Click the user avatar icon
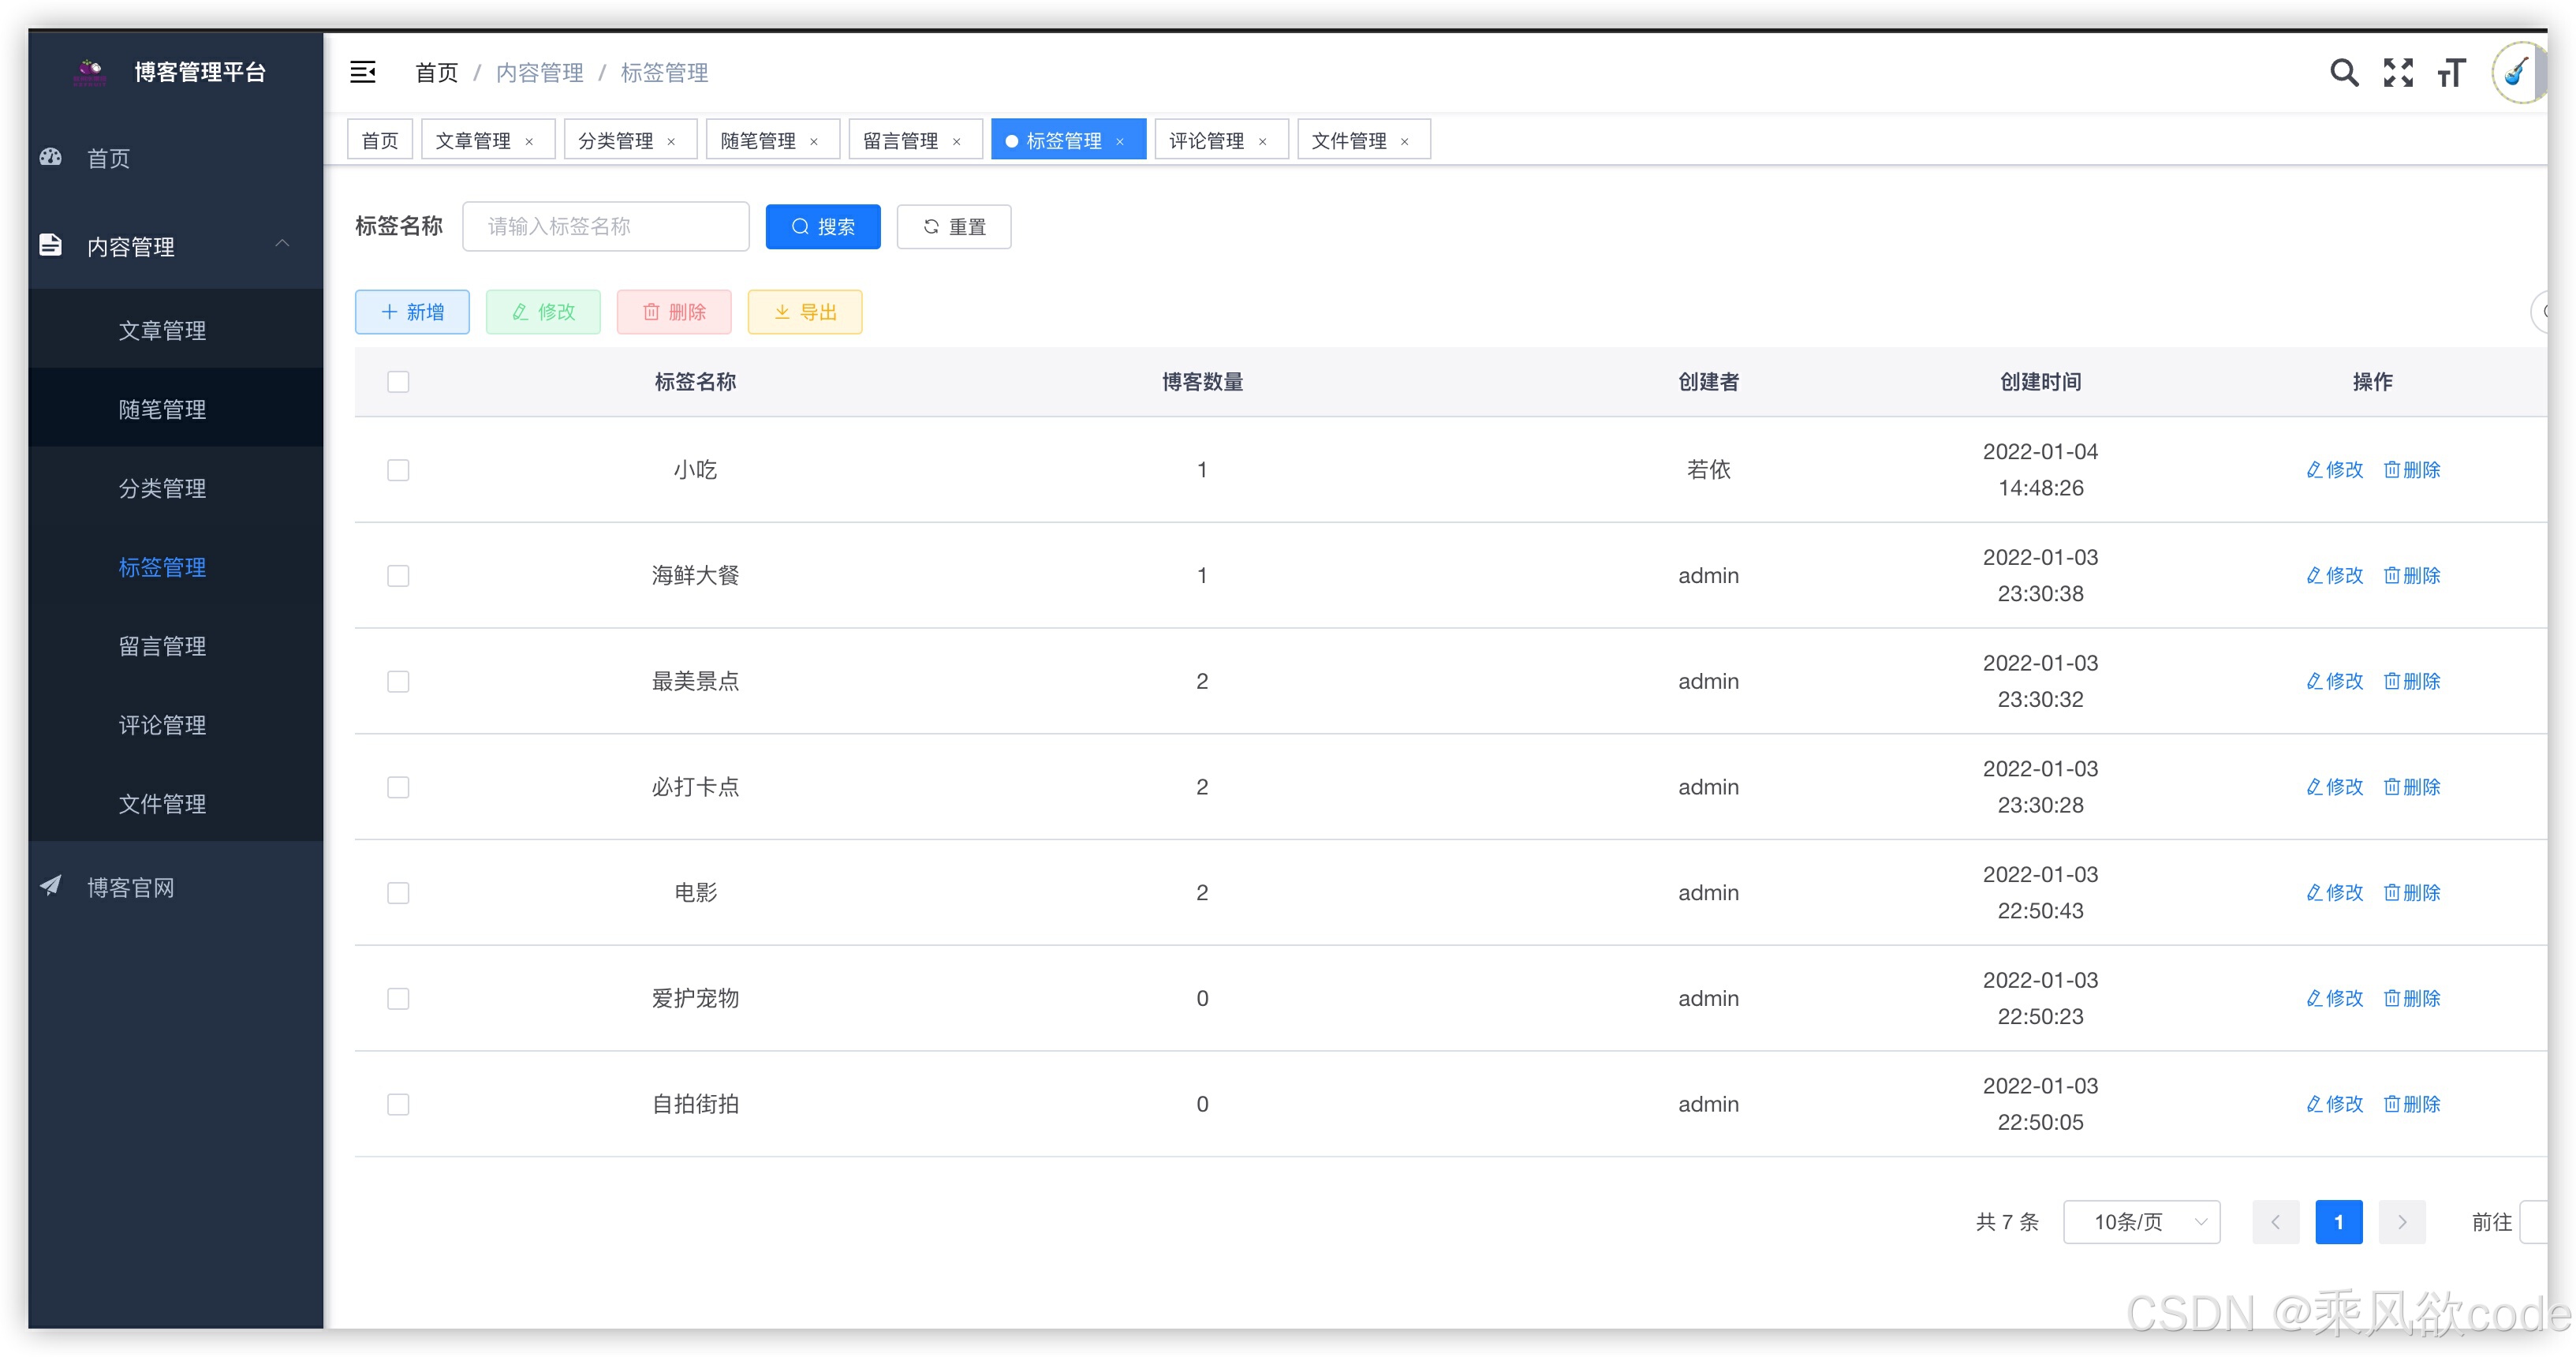This screenshot has height=1357, width=2576. click(x=2518, y=73)
